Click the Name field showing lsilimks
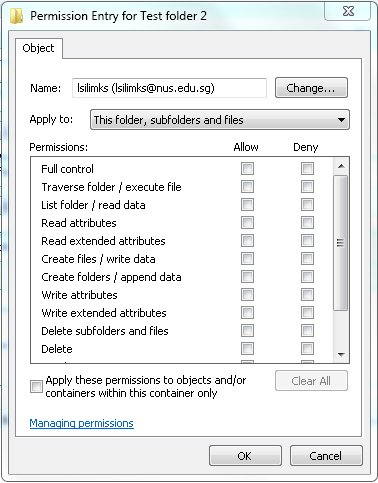Image resolution: width=378 pixels, height=483 pixels. coord(169,88)
